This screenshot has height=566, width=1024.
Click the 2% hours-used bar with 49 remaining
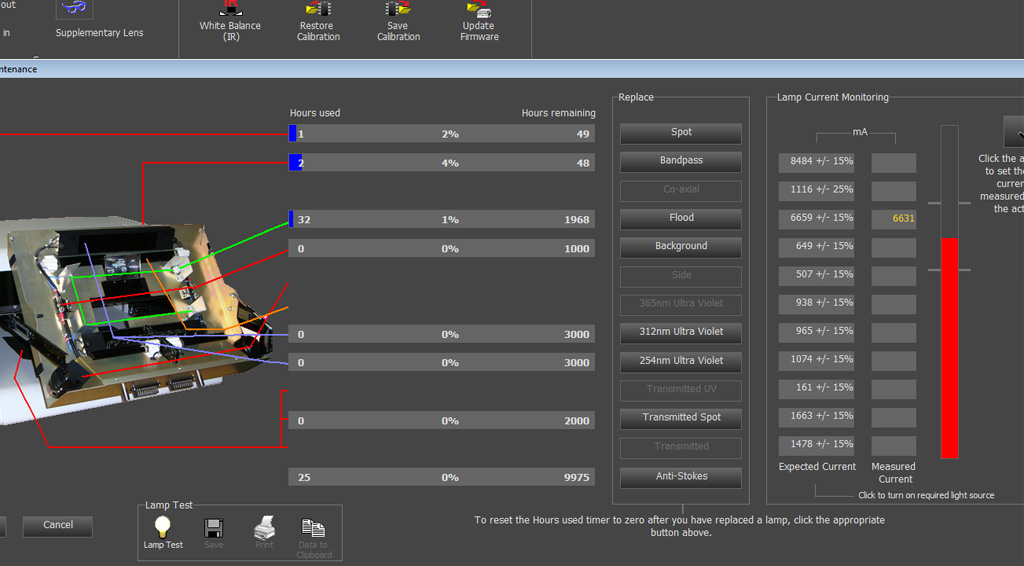(441, 134)
